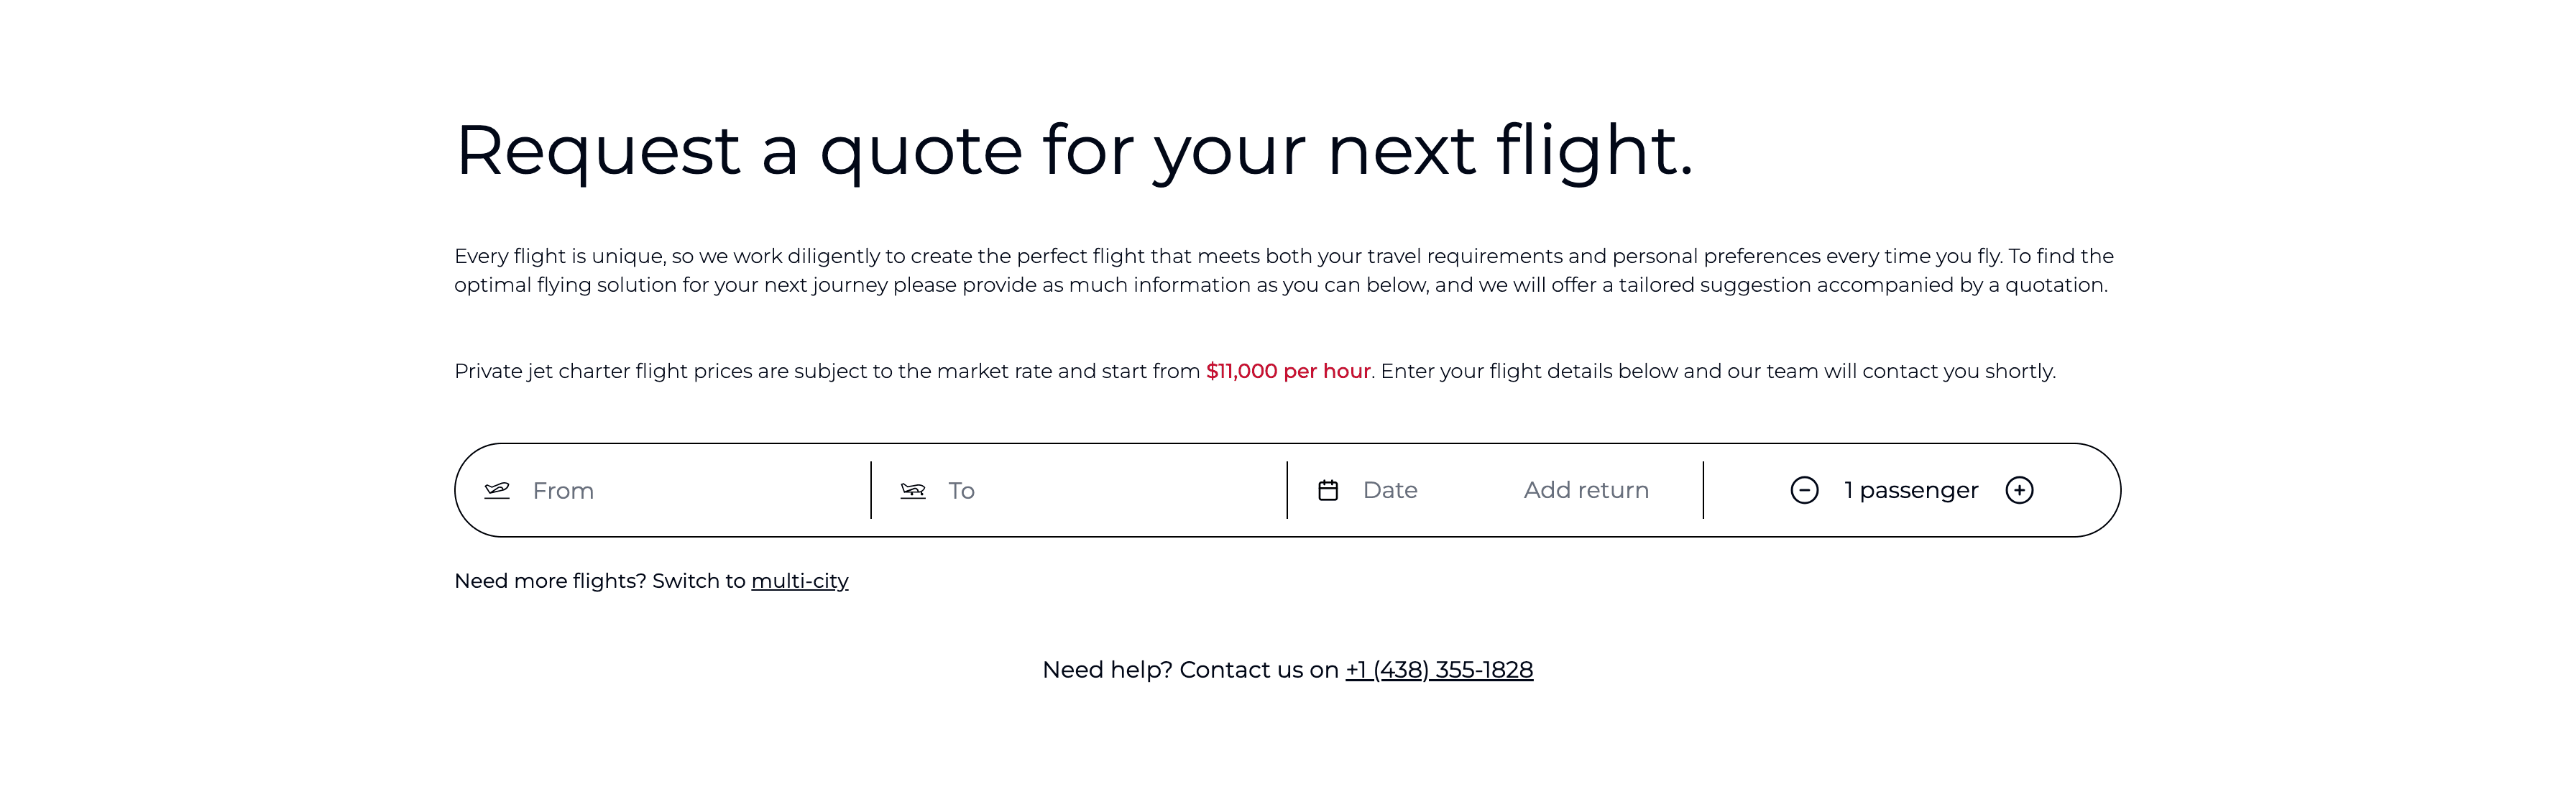Decrease passengers with the minus icon
The width and height of the screenshot is (2576, 802).
coord(1804,490)
